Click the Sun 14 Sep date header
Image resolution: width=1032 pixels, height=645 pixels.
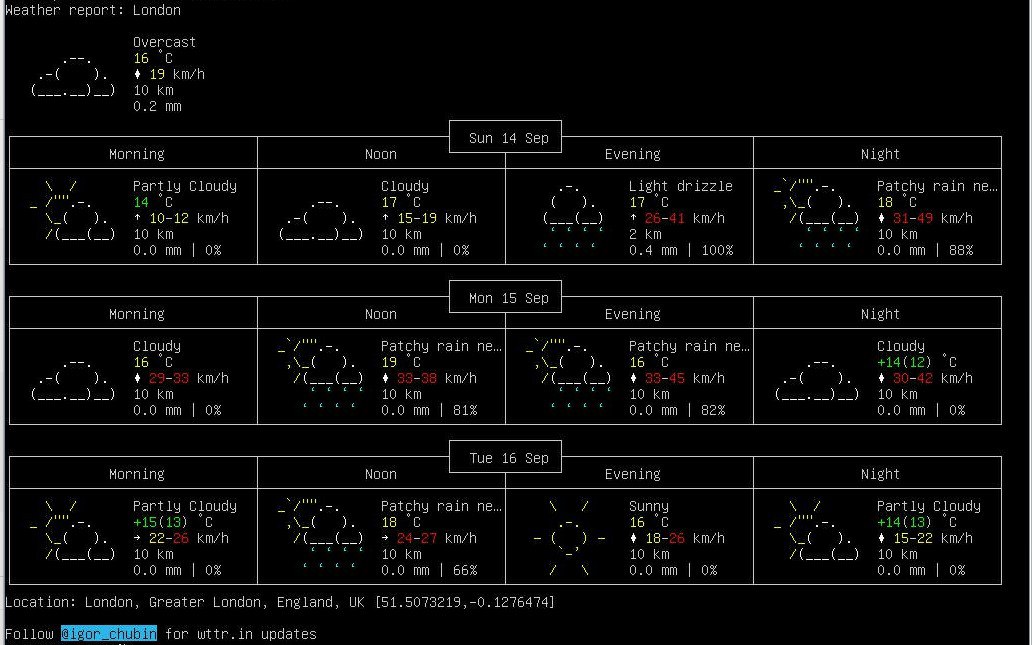[x=508, y=138]
